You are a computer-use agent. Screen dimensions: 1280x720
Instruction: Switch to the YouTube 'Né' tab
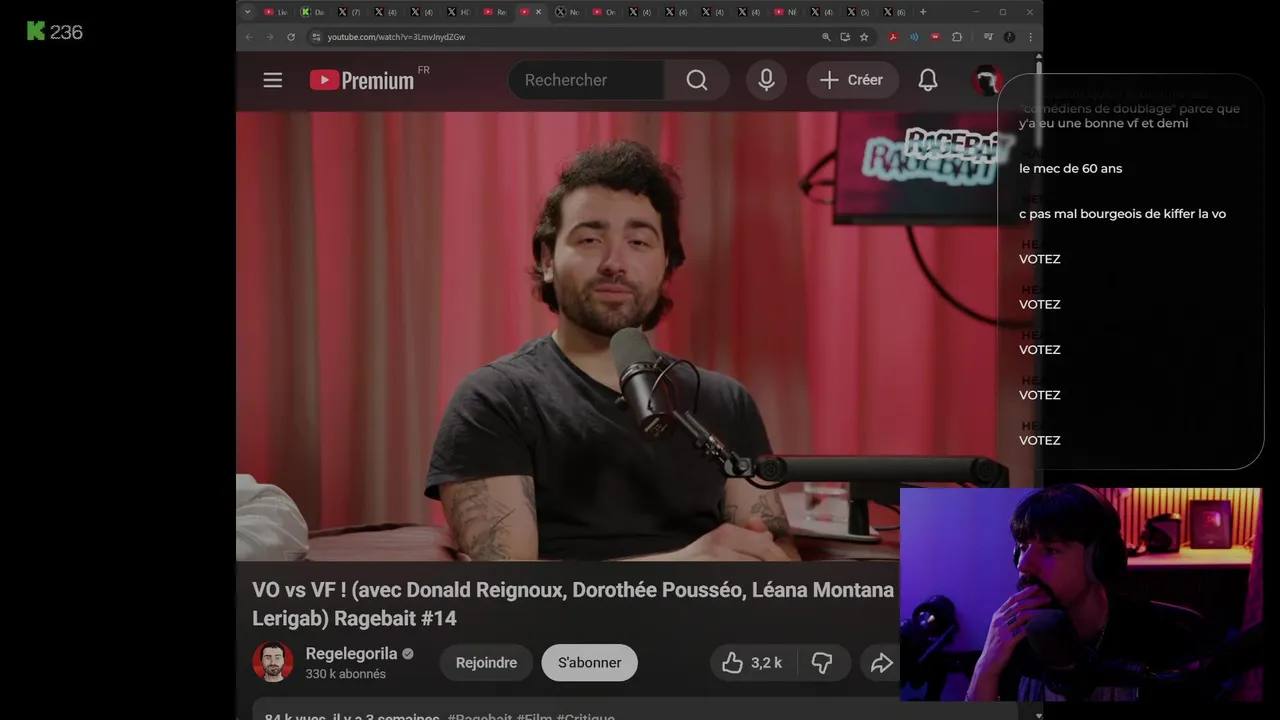(786, 12)
